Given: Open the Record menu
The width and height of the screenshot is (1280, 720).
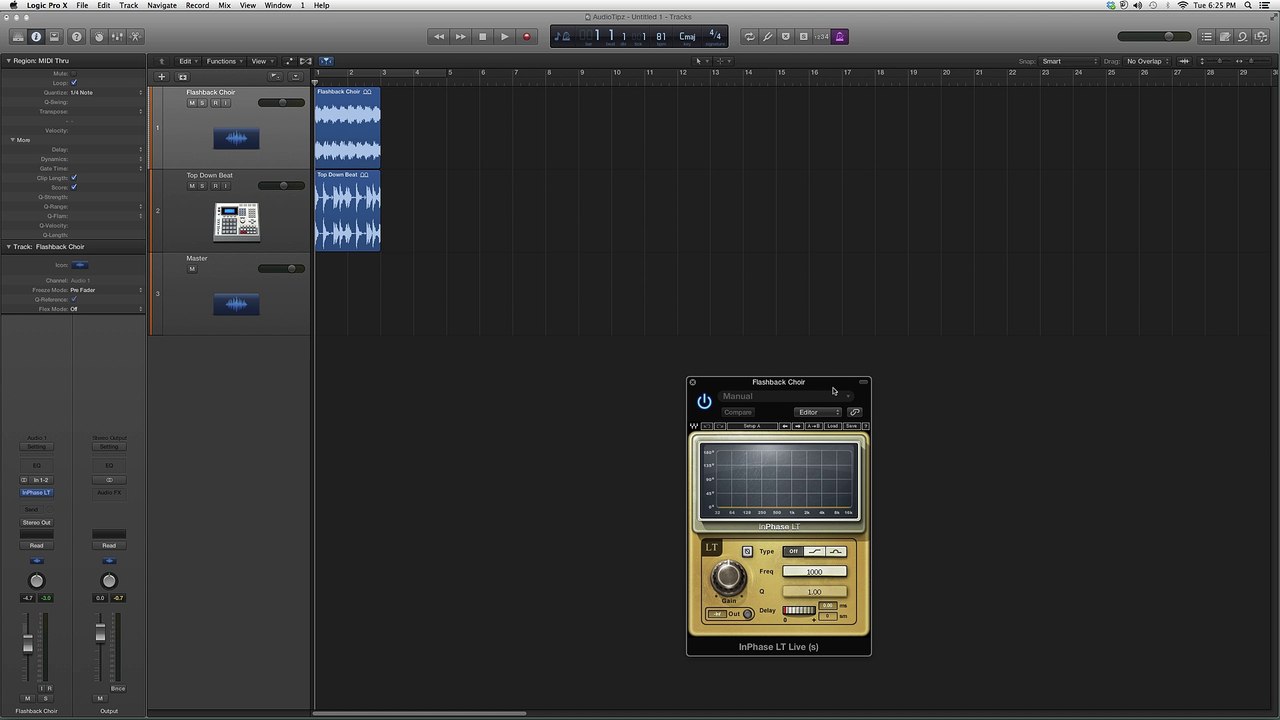Looking at the screenshot, I should [197, 5].
